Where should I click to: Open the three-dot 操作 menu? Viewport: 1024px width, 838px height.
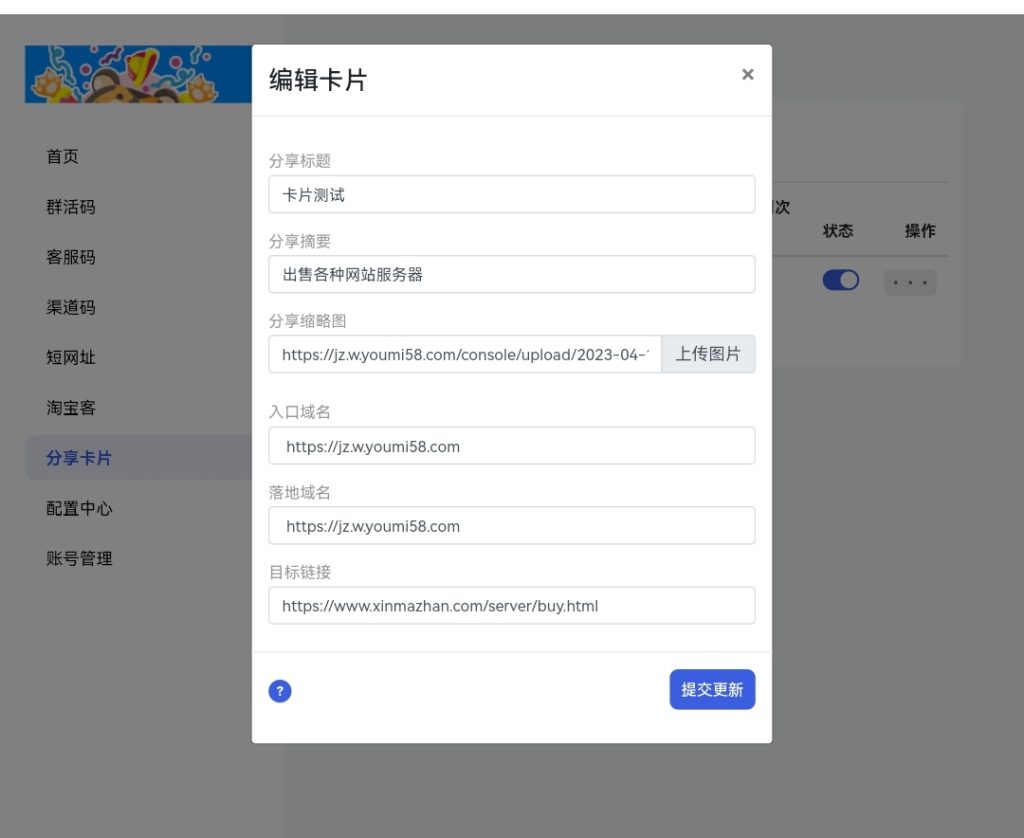[910, 282]
